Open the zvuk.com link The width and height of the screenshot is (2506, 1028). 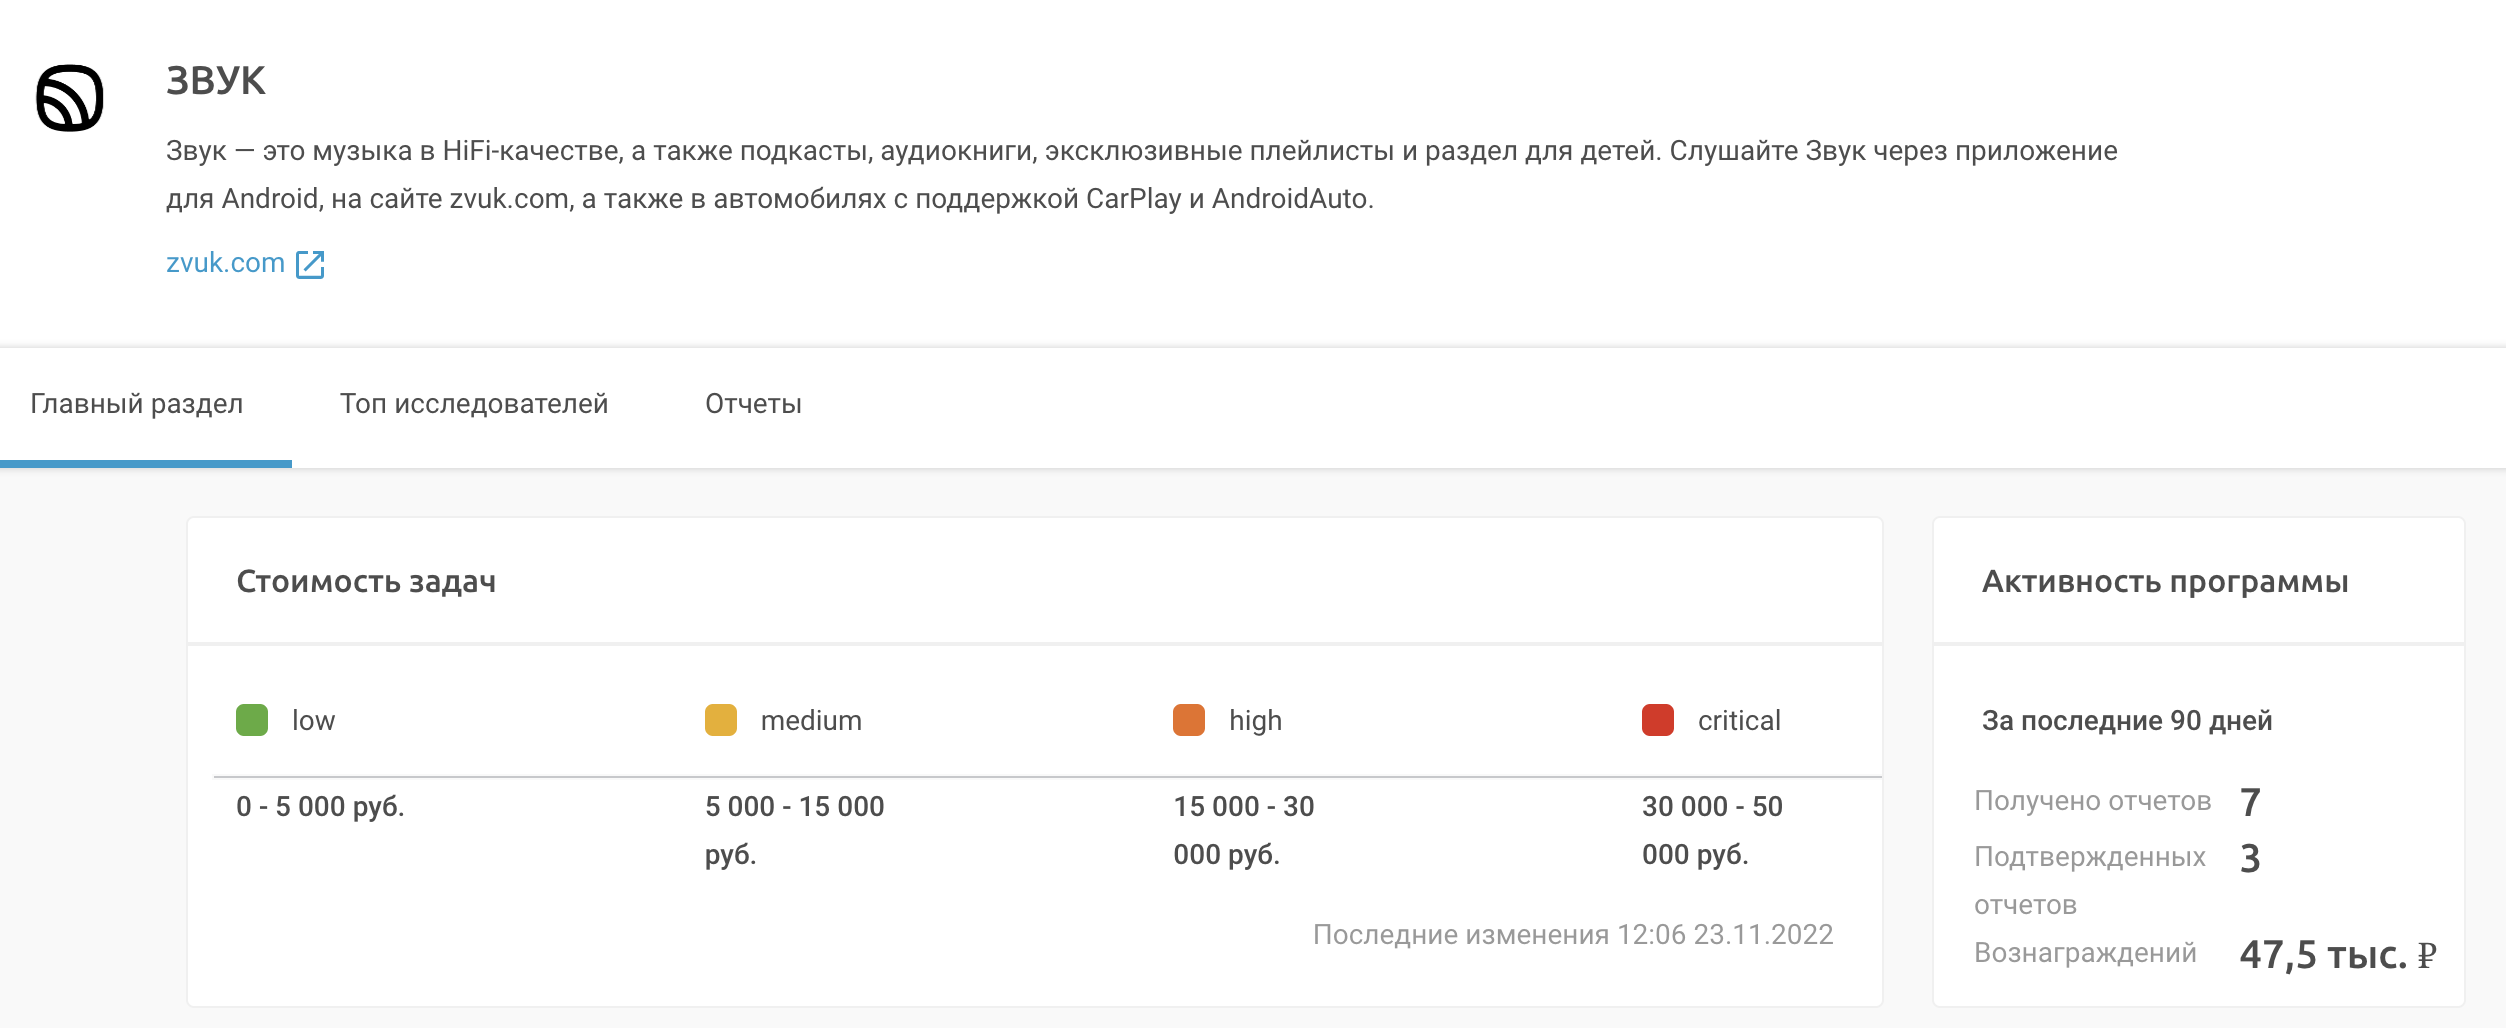224,262
